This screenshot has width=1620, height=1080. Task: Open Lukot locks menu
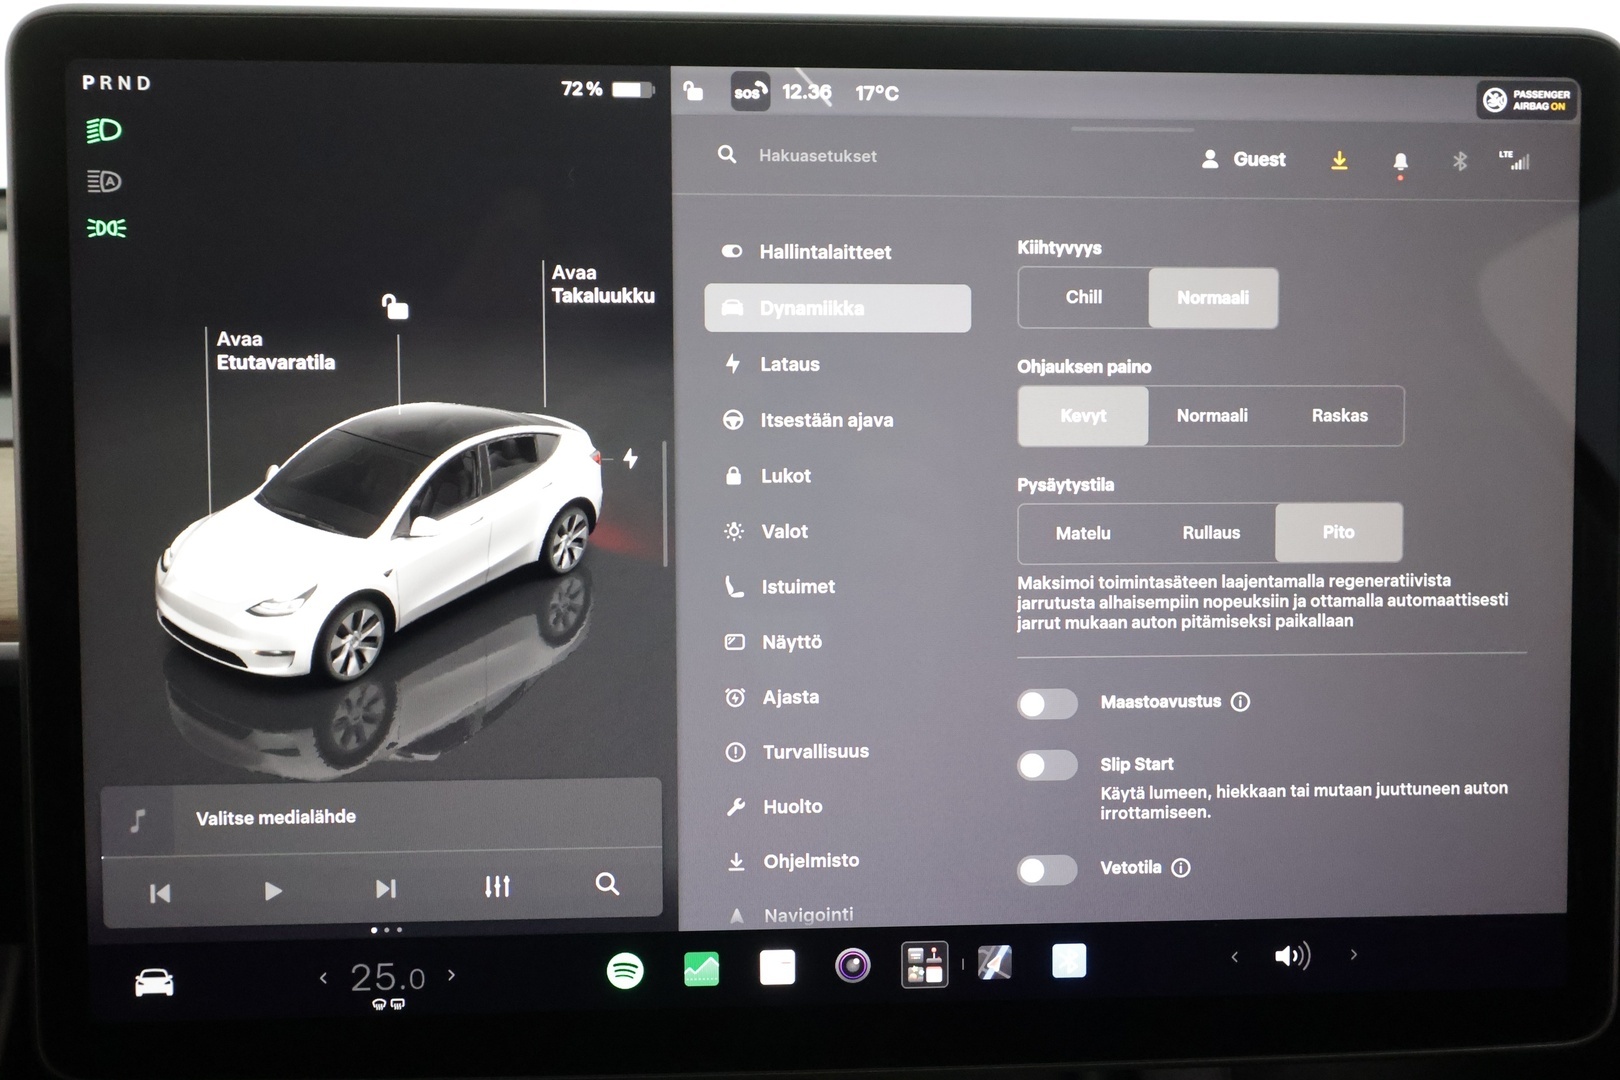(x=838, y=476)
